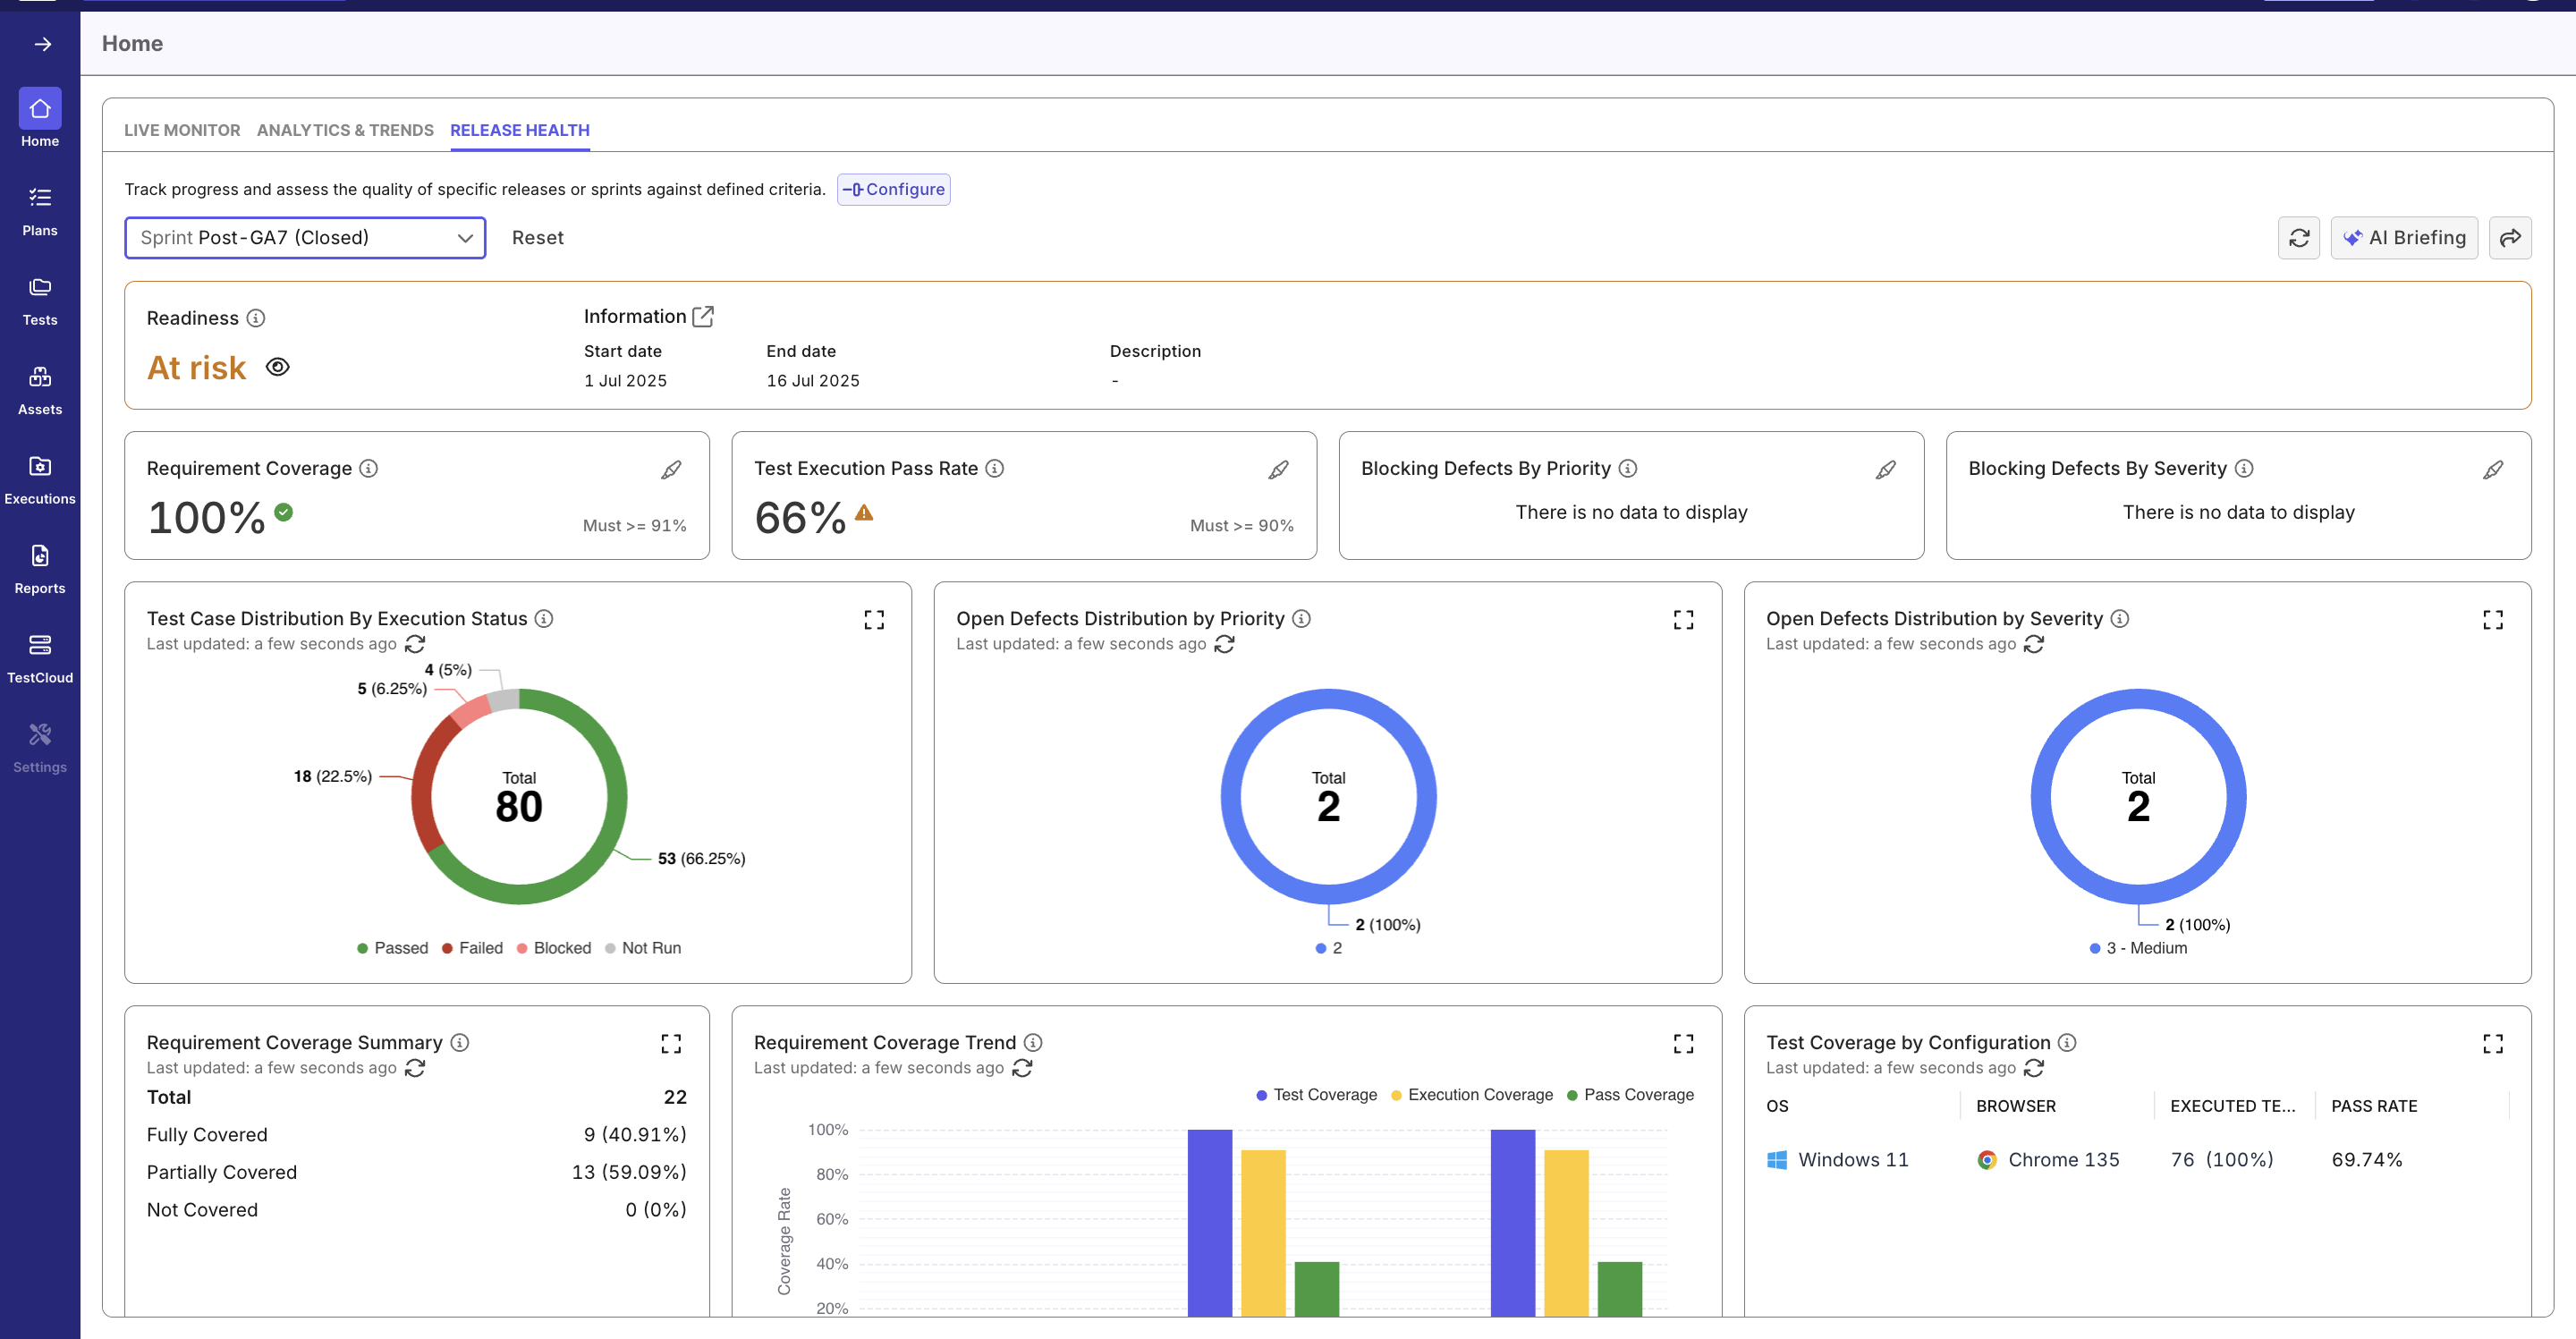Screen dimensions: 2576x1339
Task: Open TestCloud from the sidebar
Action: tap(40, 656)
